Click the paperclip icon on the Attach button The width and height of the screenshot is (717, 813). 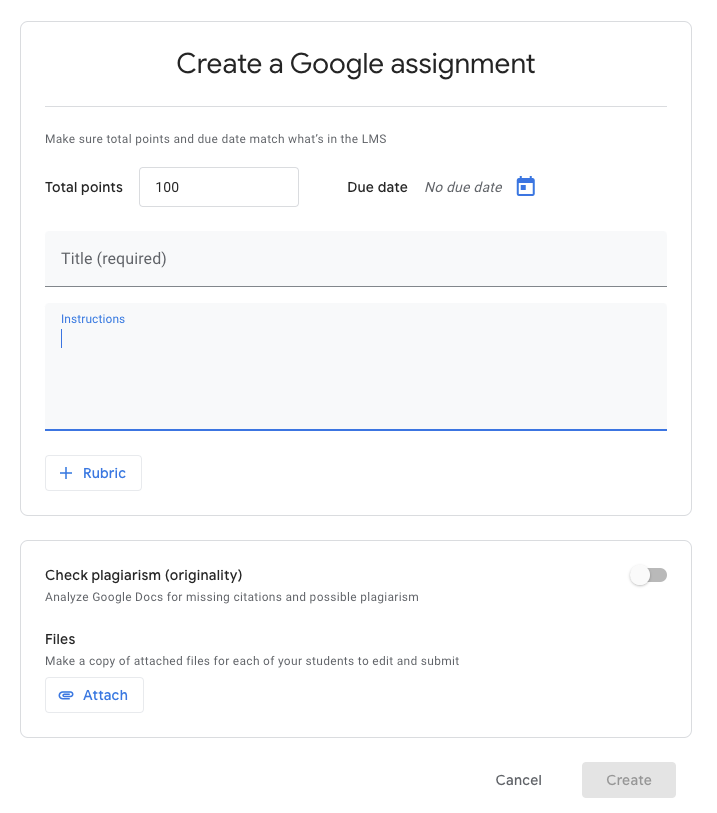[66, 695]
